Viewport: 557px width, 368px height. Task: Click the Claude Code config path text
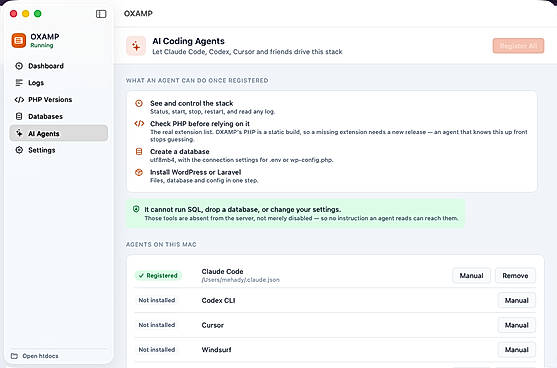click(240, 280)
